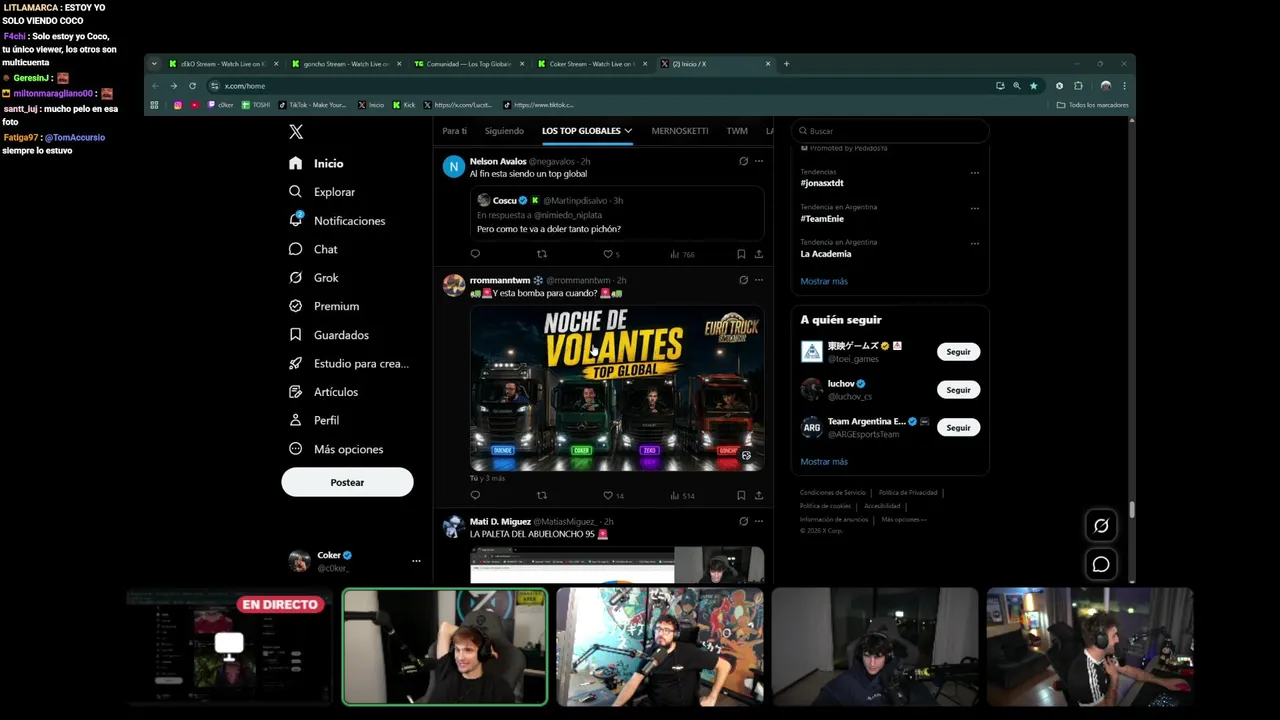Open more options on Mati D. Miguez post
Viewport: 1280px width, 720px height.
(759, 521)
